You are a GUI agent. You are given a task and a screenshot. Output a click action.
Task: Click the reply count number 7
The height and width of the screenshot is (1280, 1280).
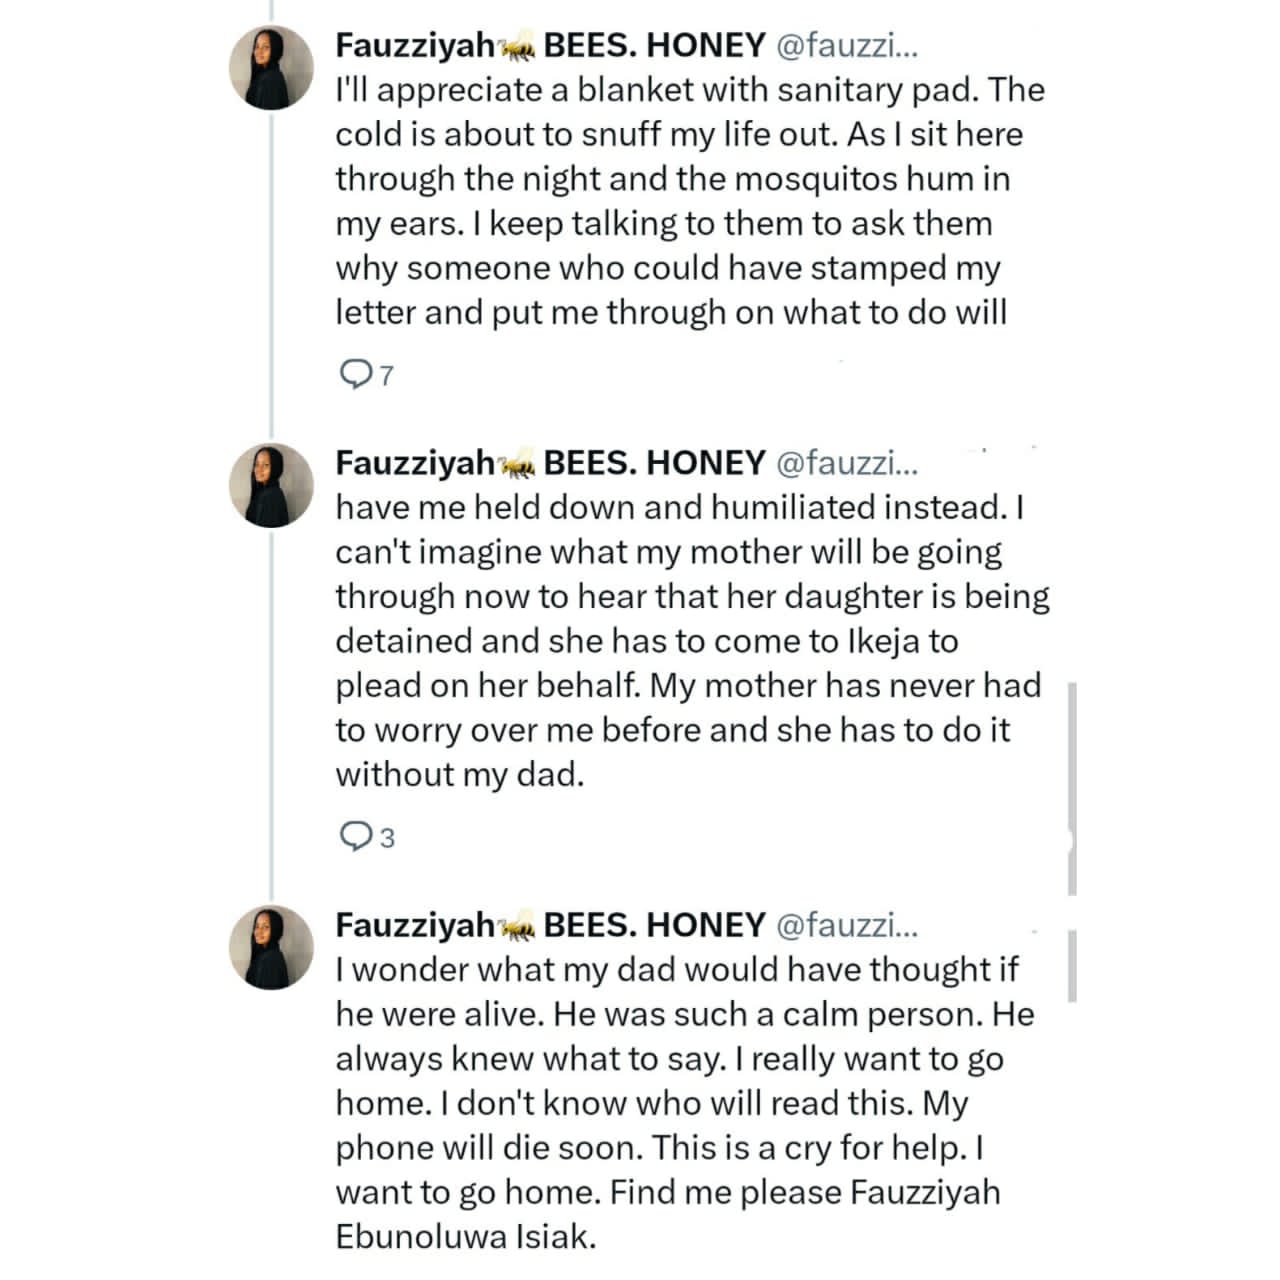tap(387, 376)
